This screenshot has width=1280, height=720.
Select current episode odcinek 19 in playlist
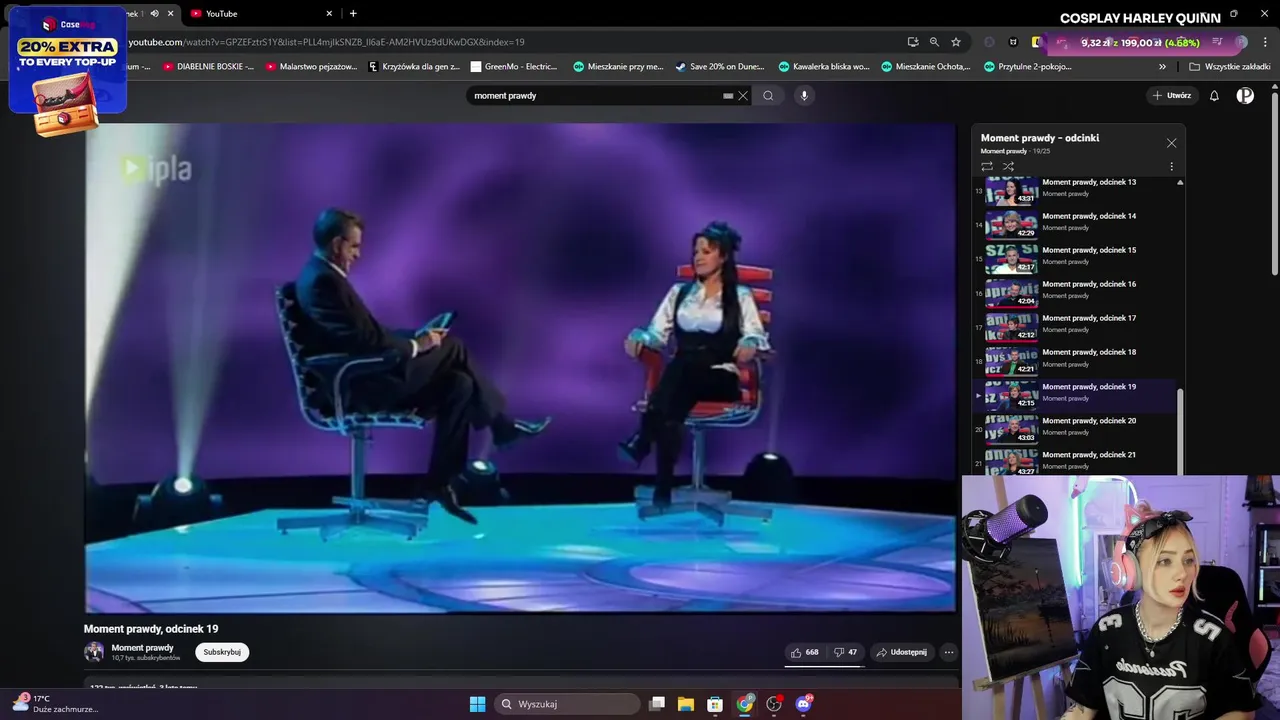1077,395
